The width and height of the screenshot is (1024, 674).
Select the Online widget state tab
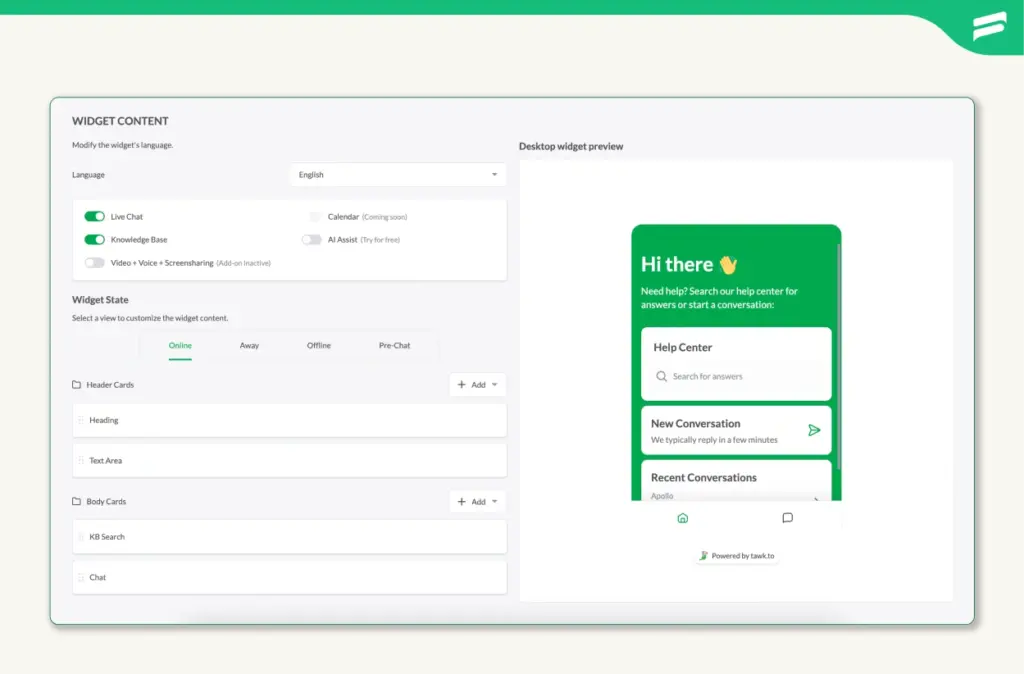[180, 345]
